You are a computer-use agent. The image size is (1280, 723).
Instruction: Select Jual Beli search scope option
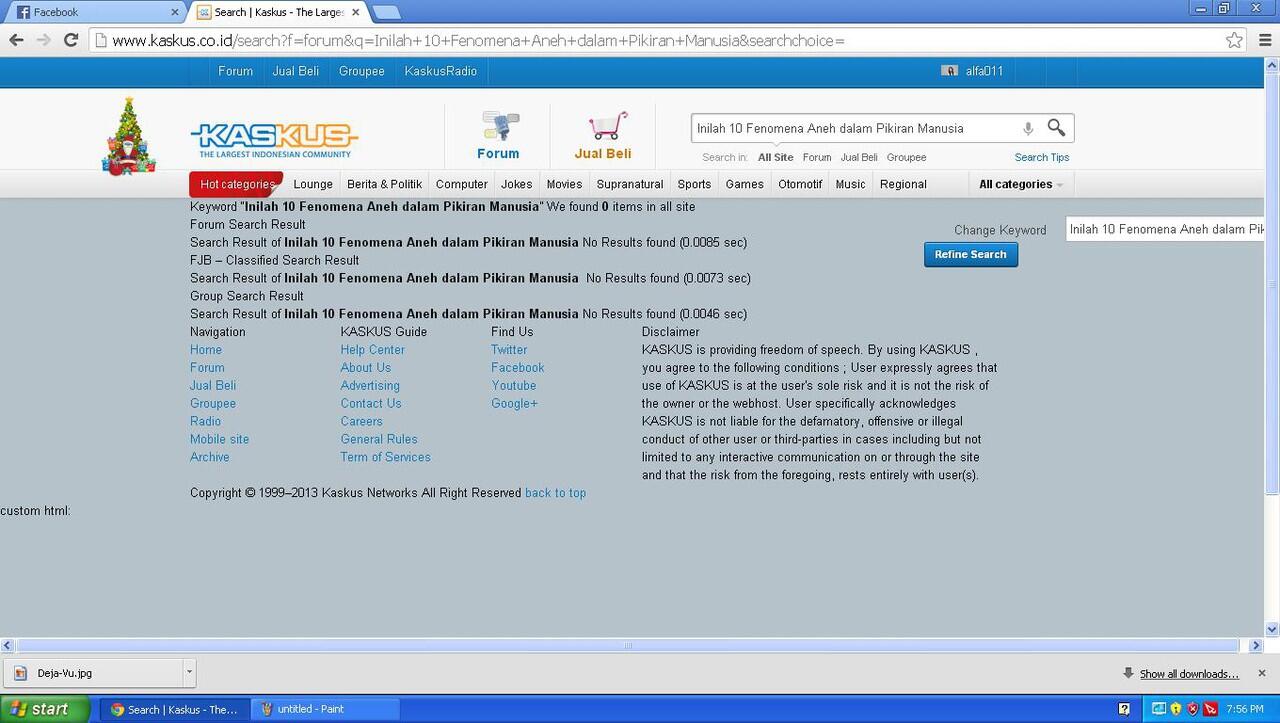pos(859,157)
